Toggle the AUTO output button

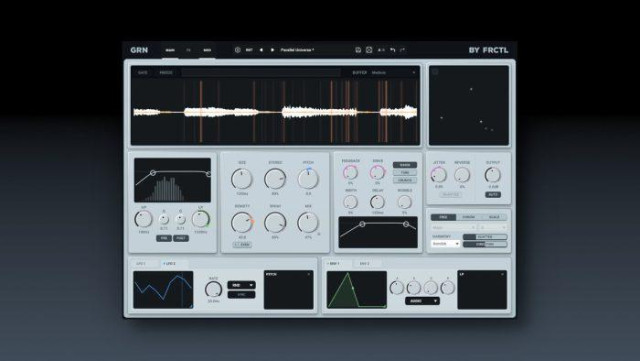click(493, 194)
